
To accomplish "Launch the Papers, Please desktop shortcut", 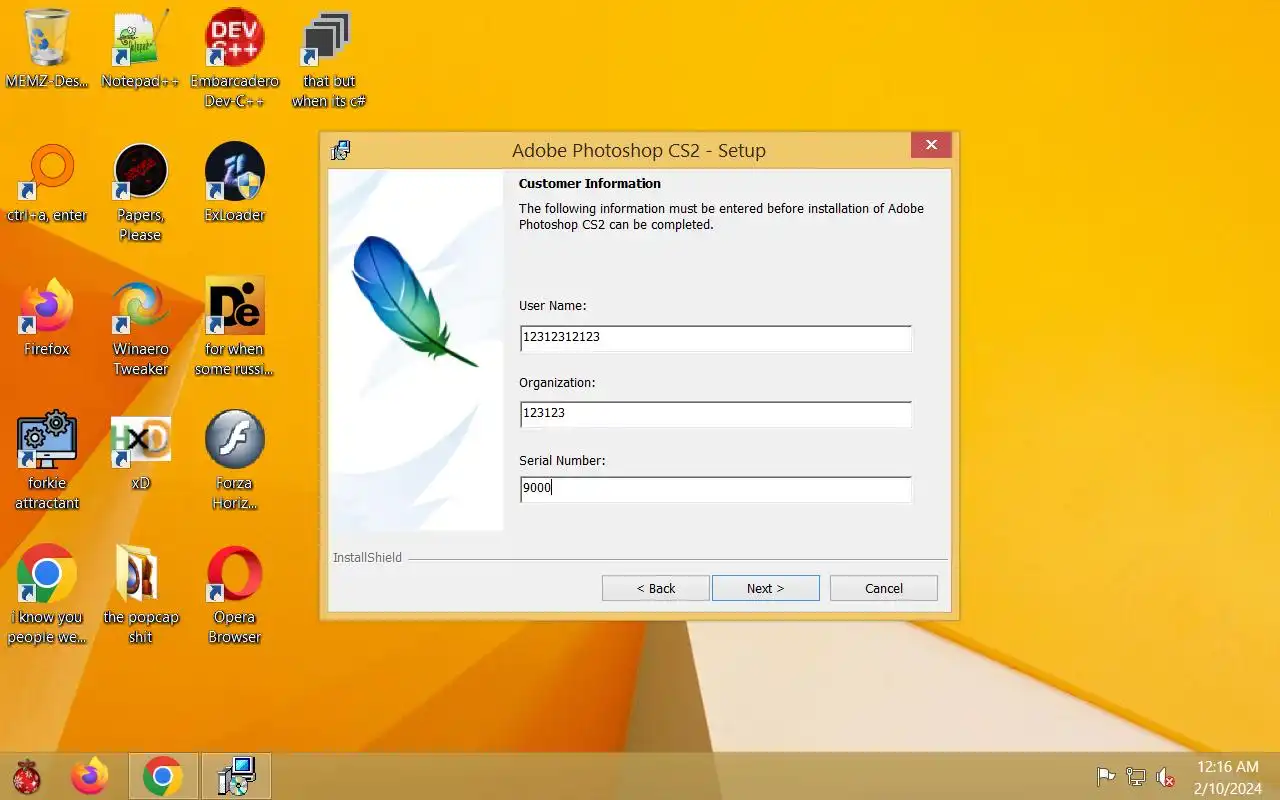I will pyautogui.click(x=140, y=193).
